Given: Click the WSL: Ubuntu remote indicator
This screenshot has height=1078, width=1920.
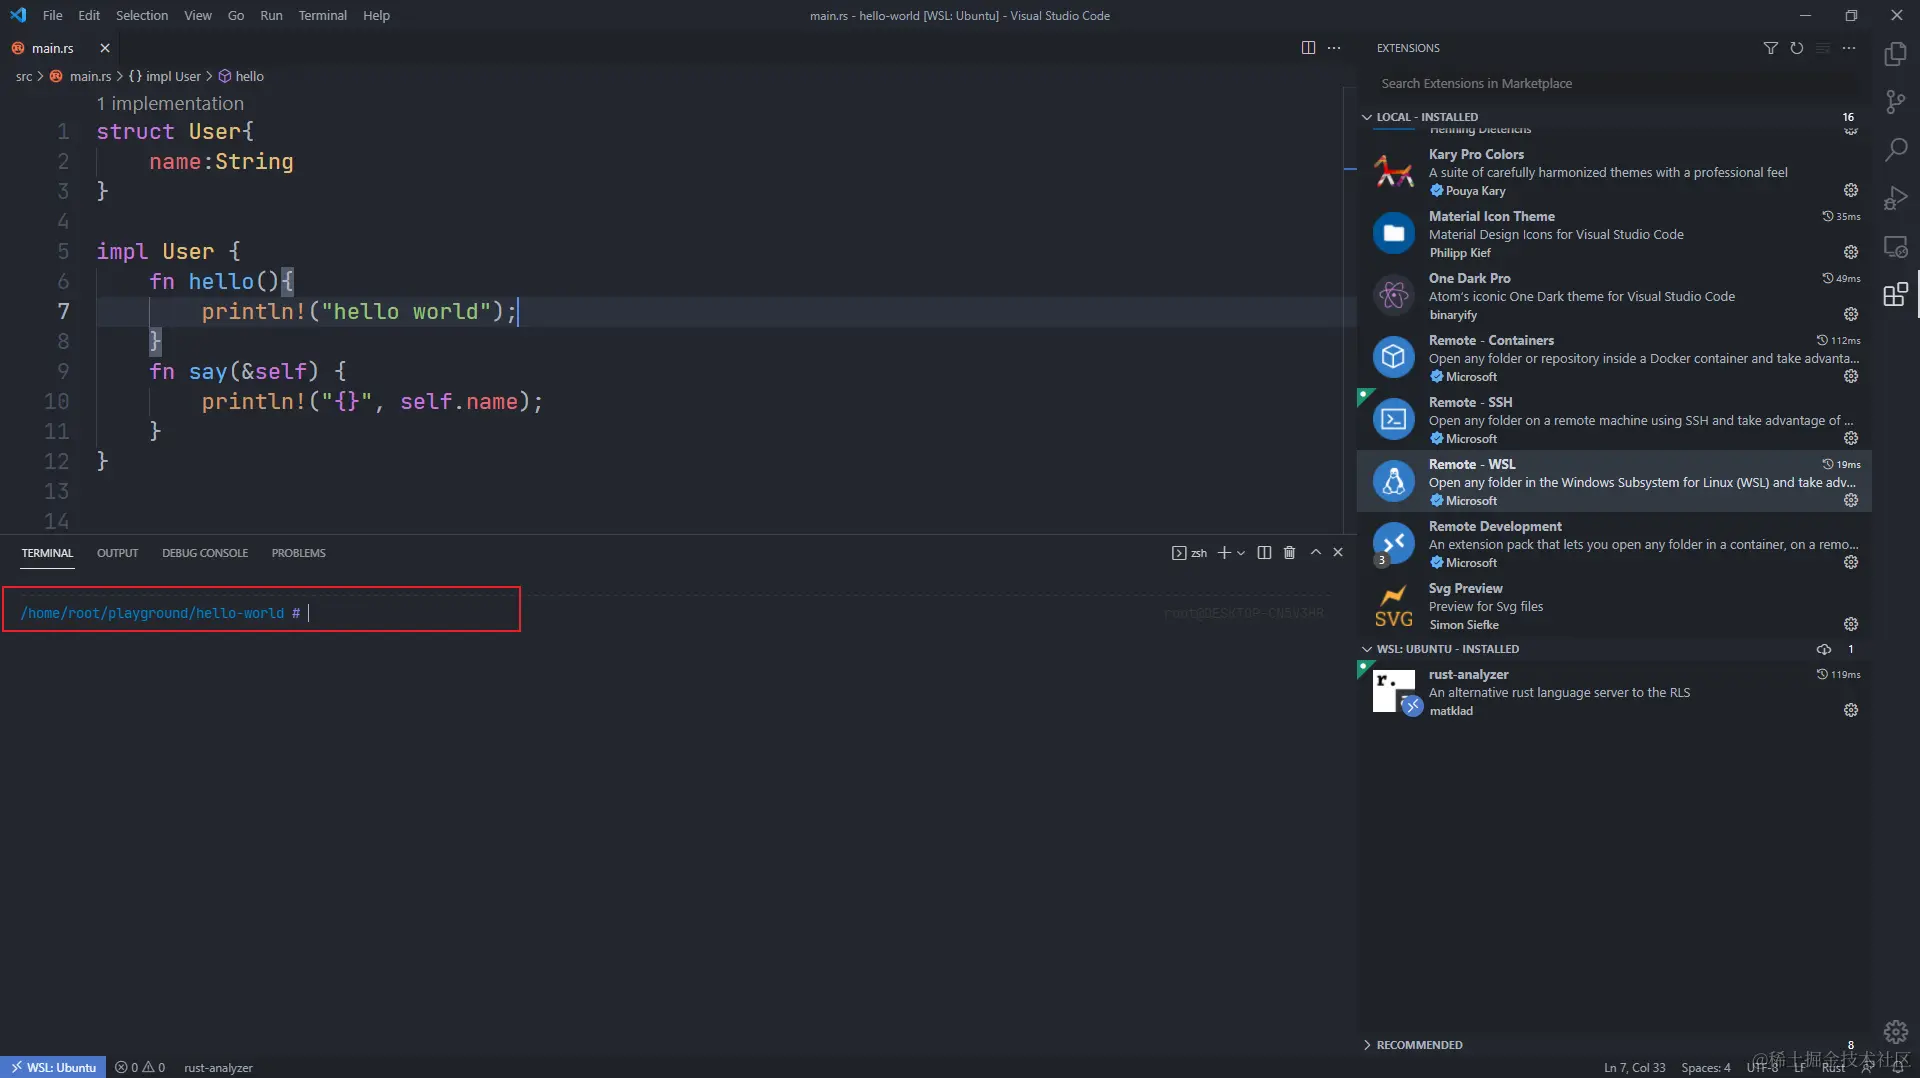Looking at the screenshot, I should tap(53, 1067).
